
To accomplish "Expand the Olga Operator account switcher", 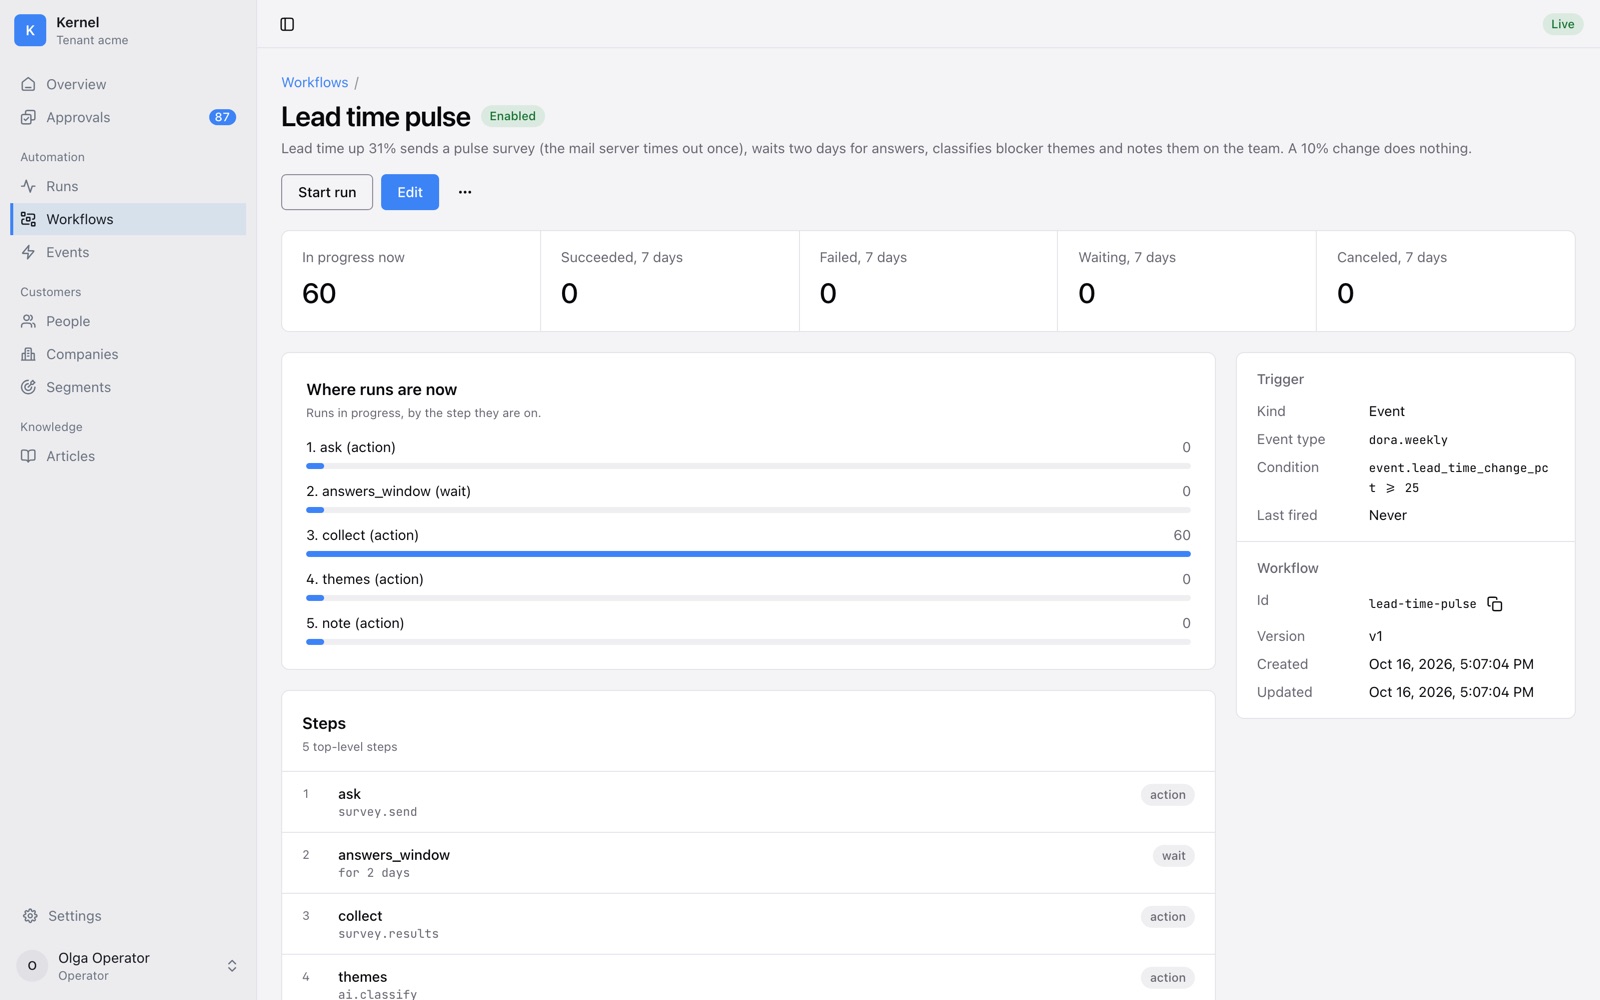I will [x=232, y=966].
